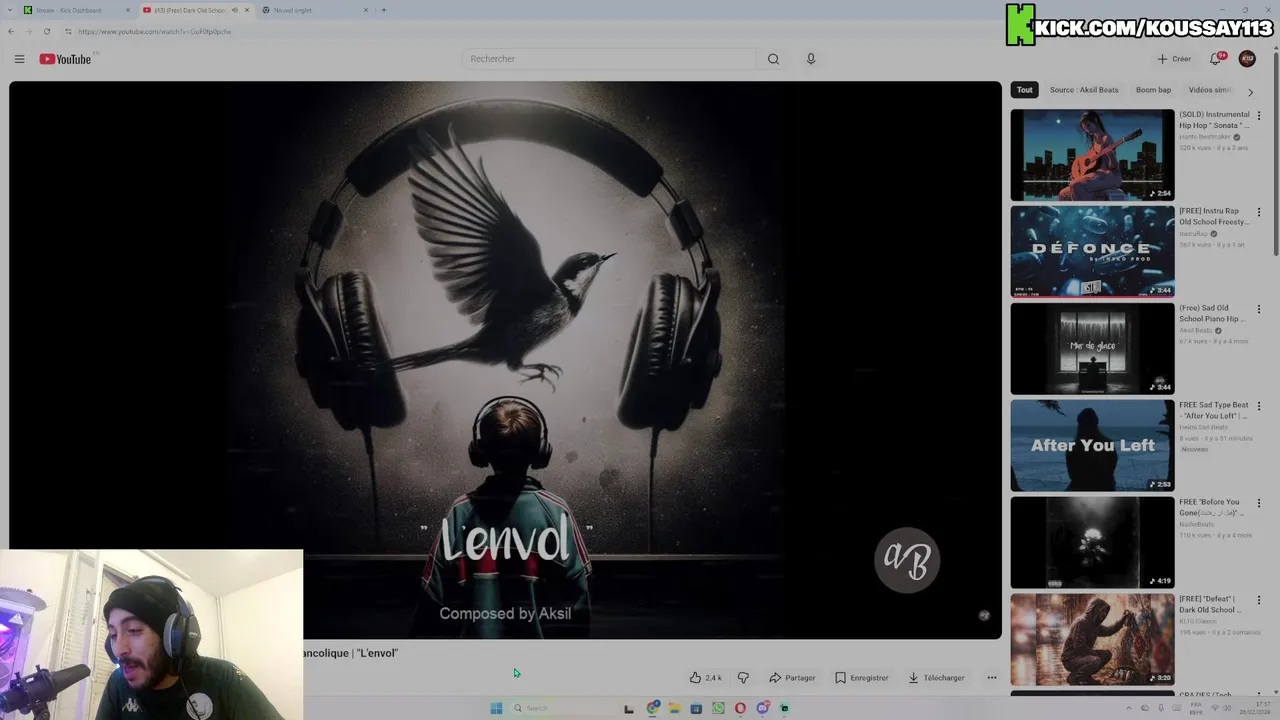
Task: Go forward in browser history
Action: tap(29, 31)
